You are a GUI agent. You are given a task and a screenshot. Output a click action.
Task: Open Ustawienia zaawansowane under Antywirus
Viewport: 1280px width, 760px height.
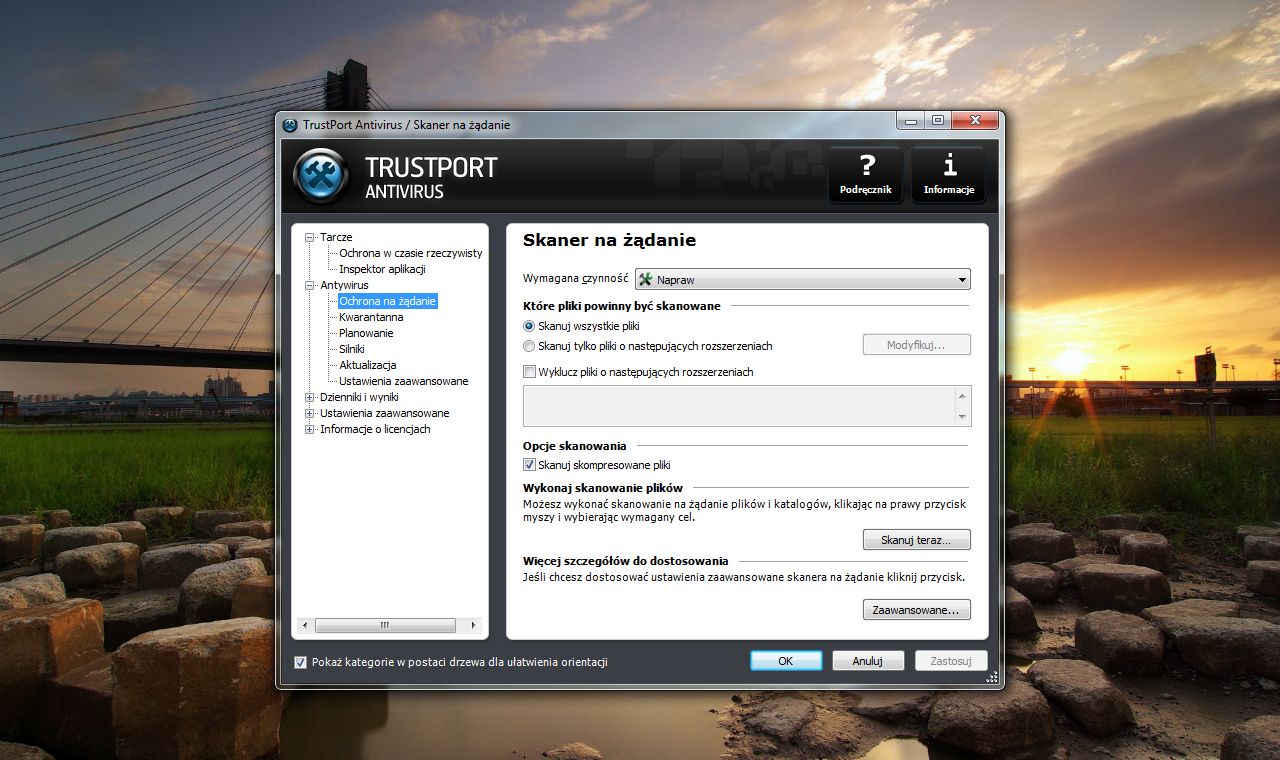[403, 381]
